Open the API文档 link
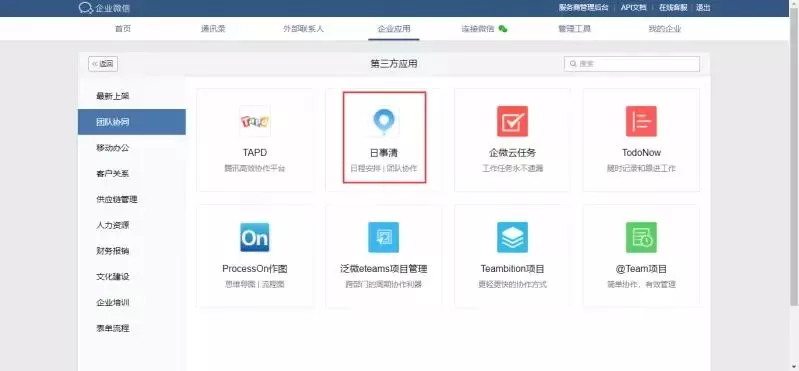This screenshot has width=799, height=371. point(633,8)
